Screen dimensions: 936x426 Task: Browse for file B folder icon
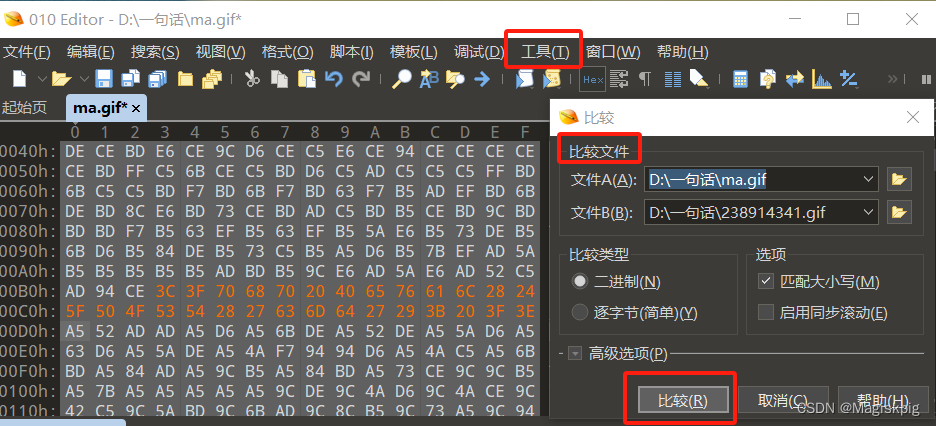899,212
